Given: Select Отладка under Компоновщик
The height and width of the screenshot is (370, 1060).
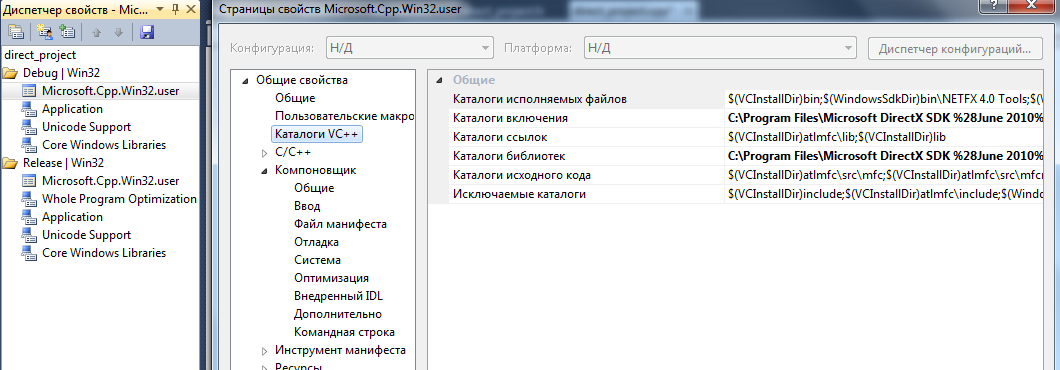Looking at the screenshot, I should click(316, 242).
